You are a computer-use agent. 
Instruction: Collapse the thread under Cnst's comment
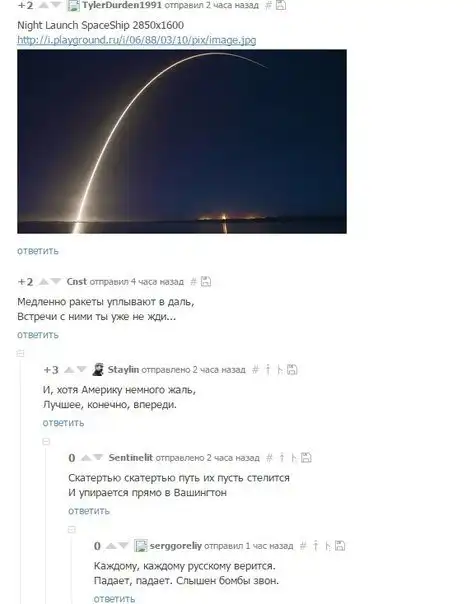(21, 353)
